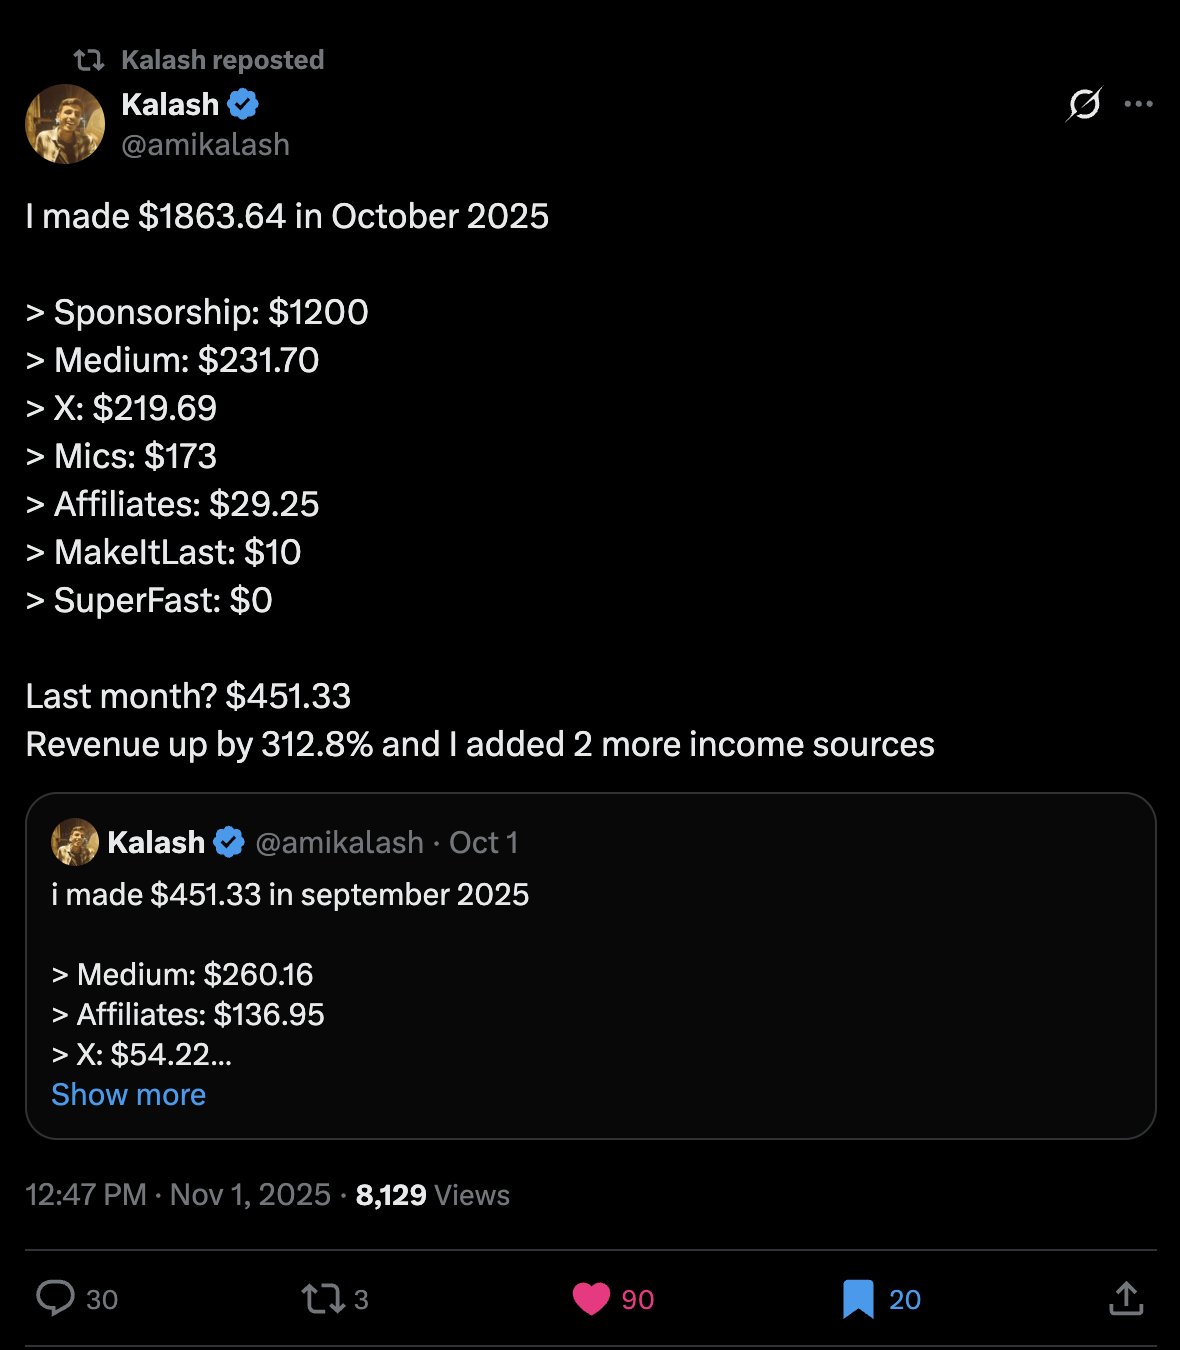Share this post using the upload arrow

[x=1125, y=1297]
